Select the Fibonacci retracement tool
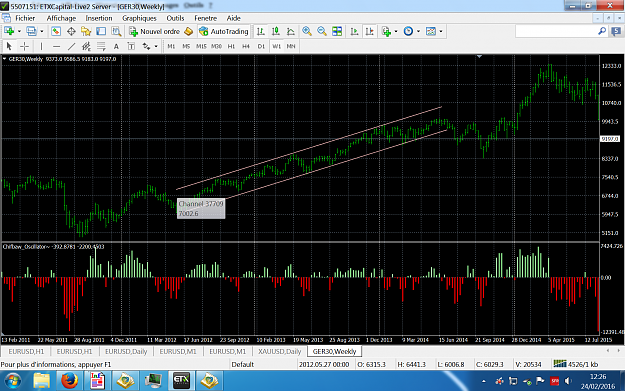 [101, 46]
